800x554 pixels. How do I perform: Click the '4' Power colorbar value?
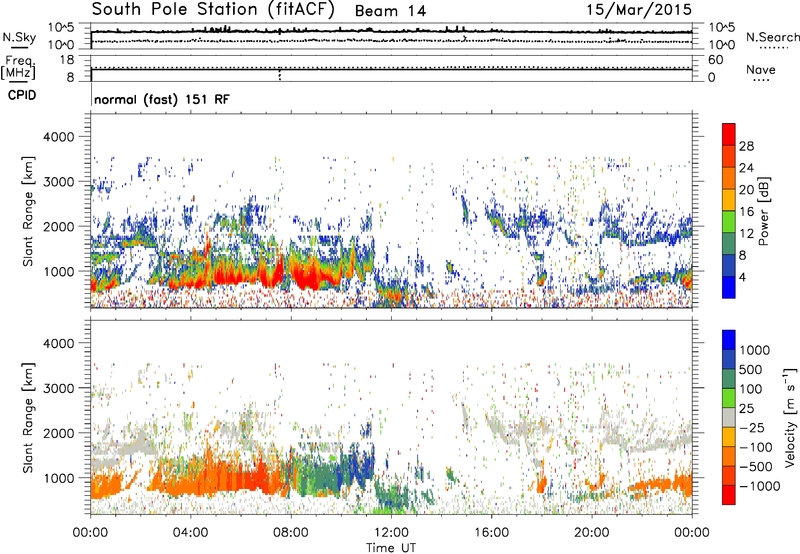point(743,277)
